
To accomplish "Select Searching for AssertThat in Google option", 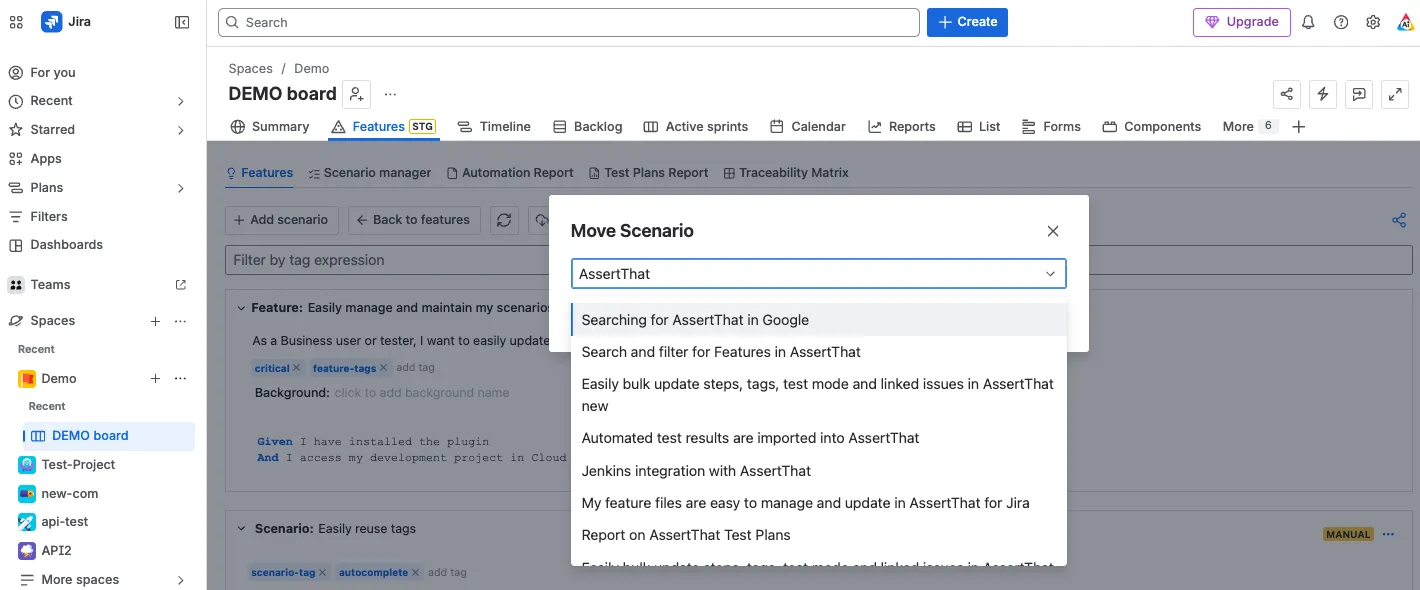I will tap(819, 320).
